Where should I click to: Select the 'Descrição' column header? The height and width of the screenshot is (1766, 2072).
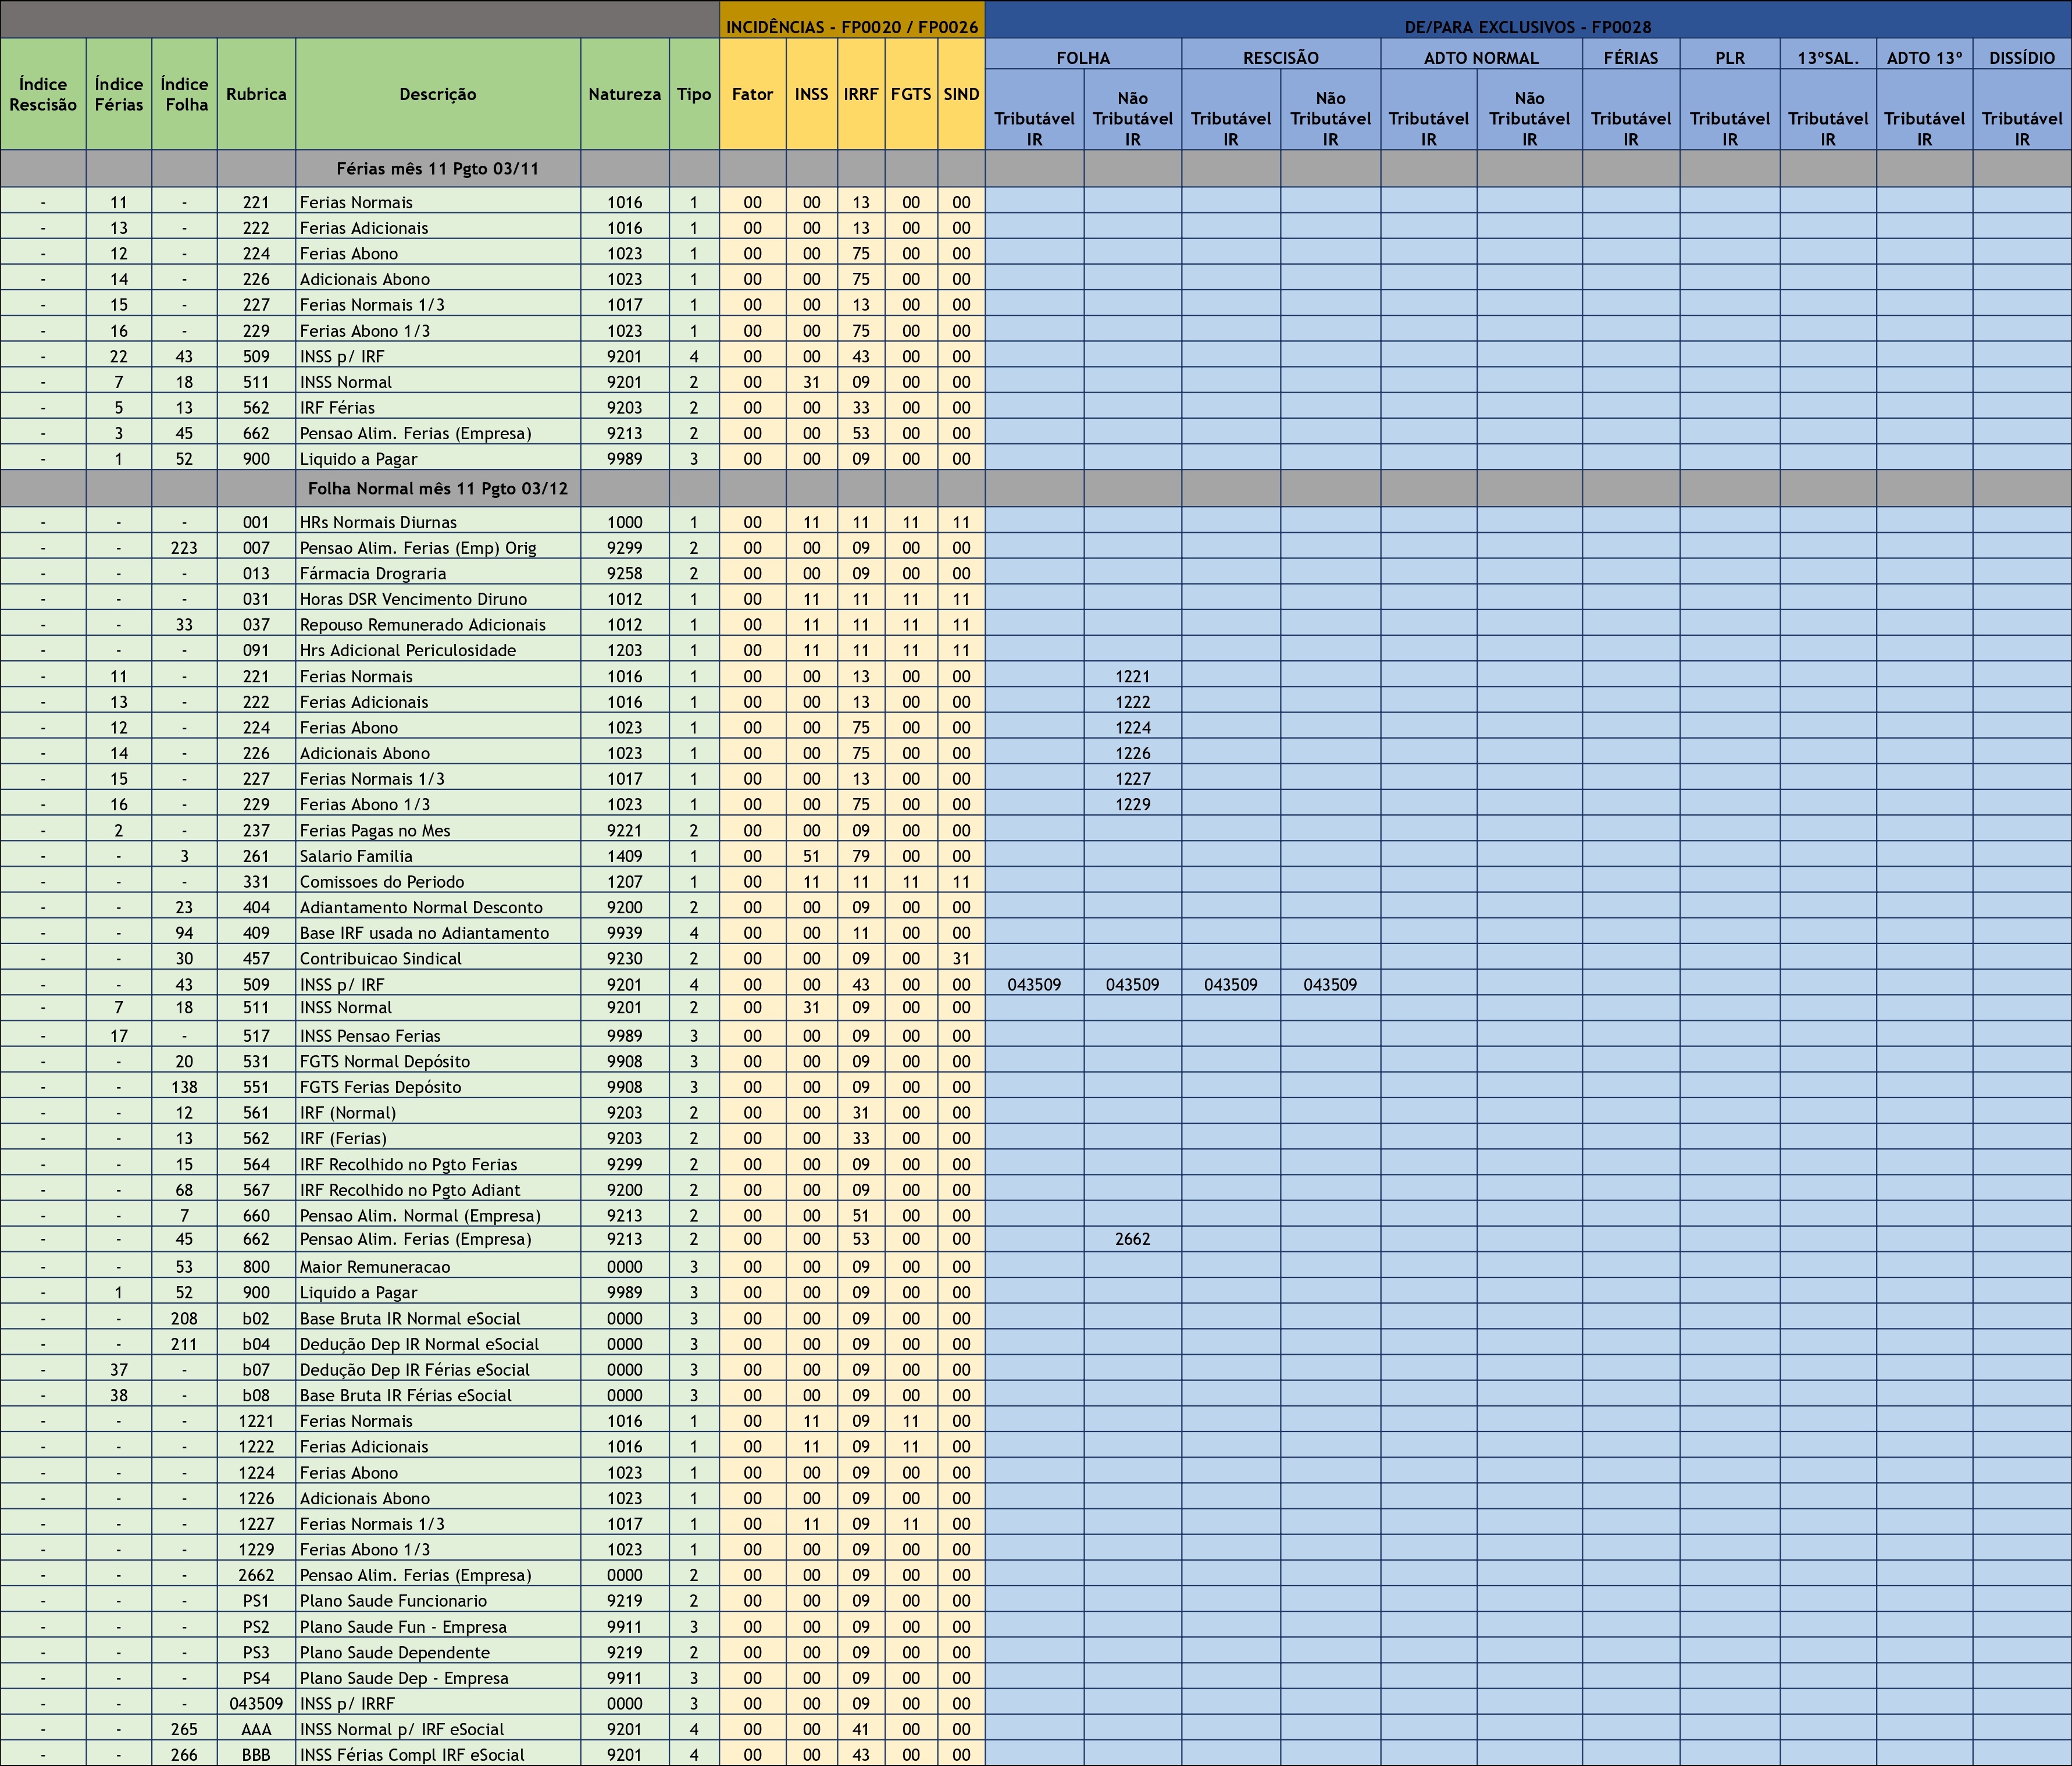(x=438, y=94)
